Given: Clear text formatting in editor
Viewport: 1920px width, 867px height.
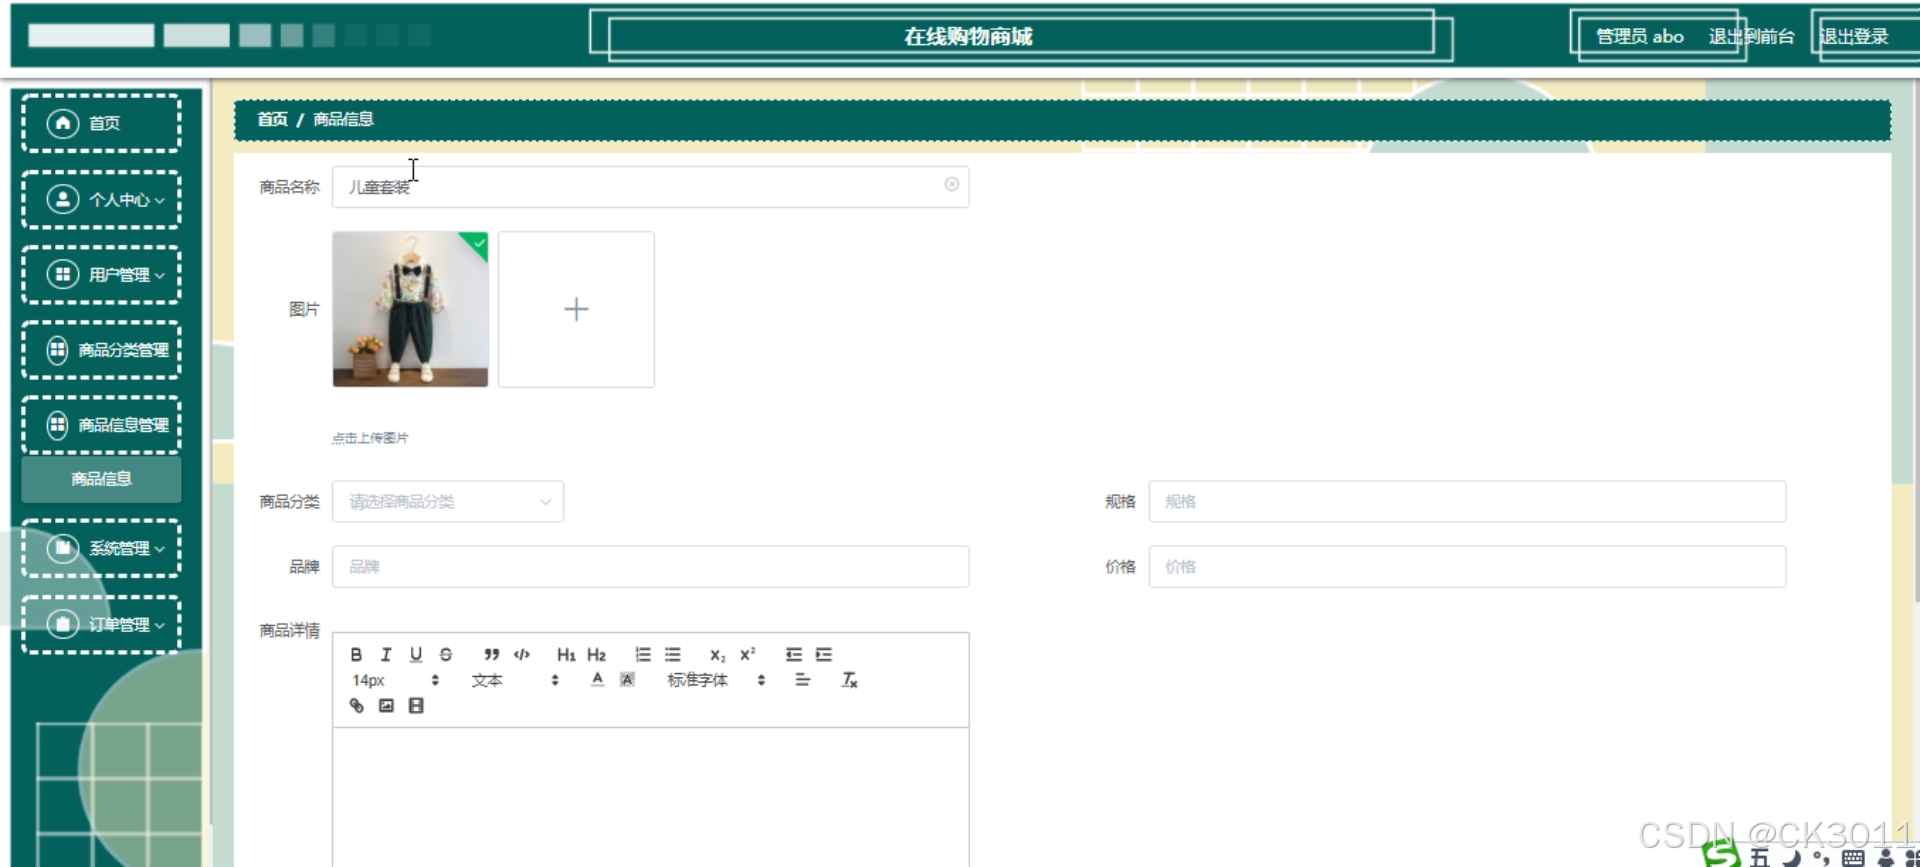Looking at the screenshot, I should point(849,679).
